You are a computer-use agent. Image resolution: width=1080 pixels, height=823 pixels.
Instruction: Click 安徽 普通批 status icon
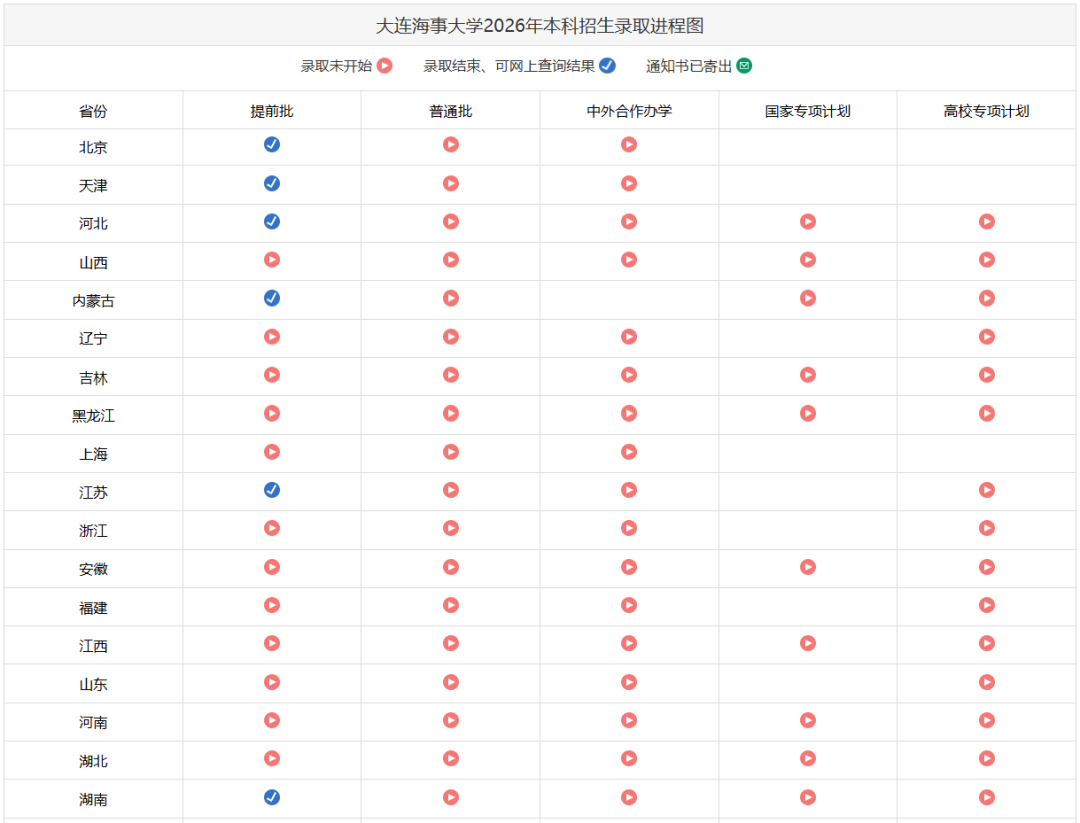click(450, 567)
